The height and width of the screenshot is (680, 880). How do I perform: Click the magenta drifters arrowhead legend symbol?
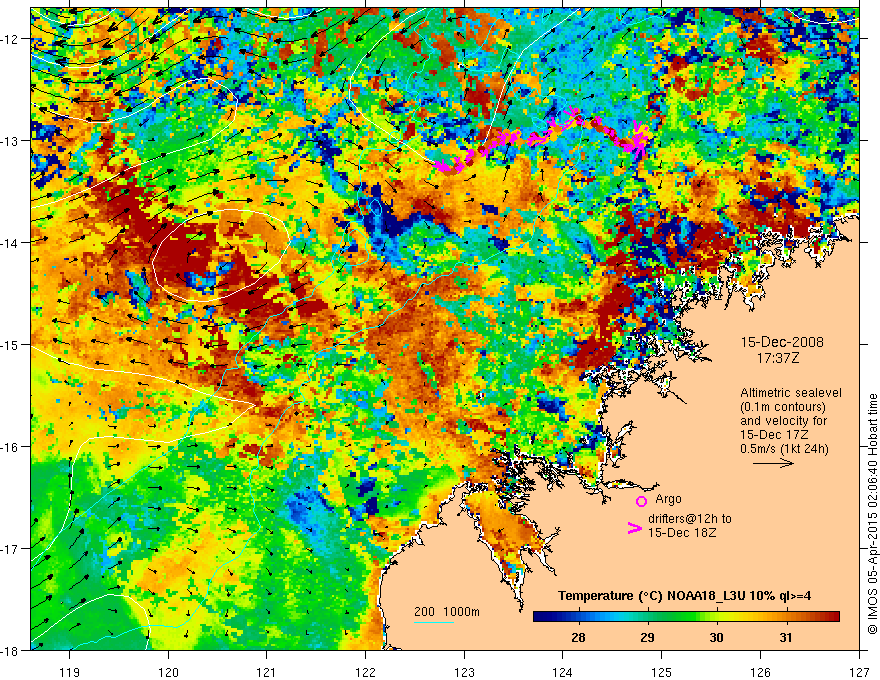pyautogui.click(x=634, y=527)
